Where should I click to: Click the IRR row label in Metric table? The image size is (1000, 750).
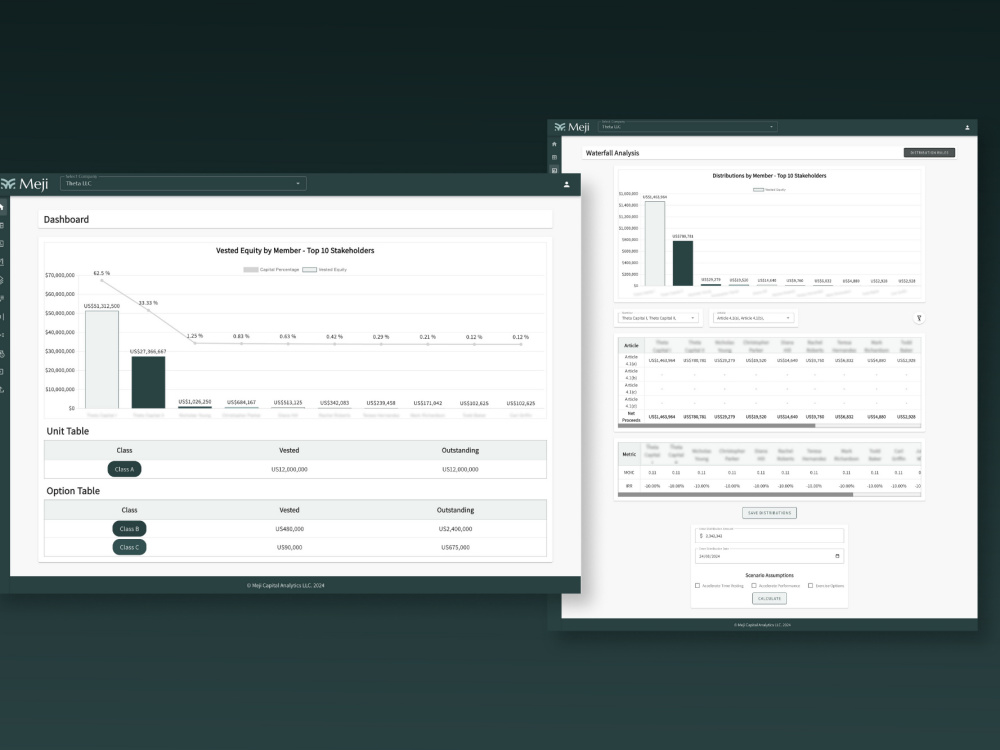pos(629,486)
